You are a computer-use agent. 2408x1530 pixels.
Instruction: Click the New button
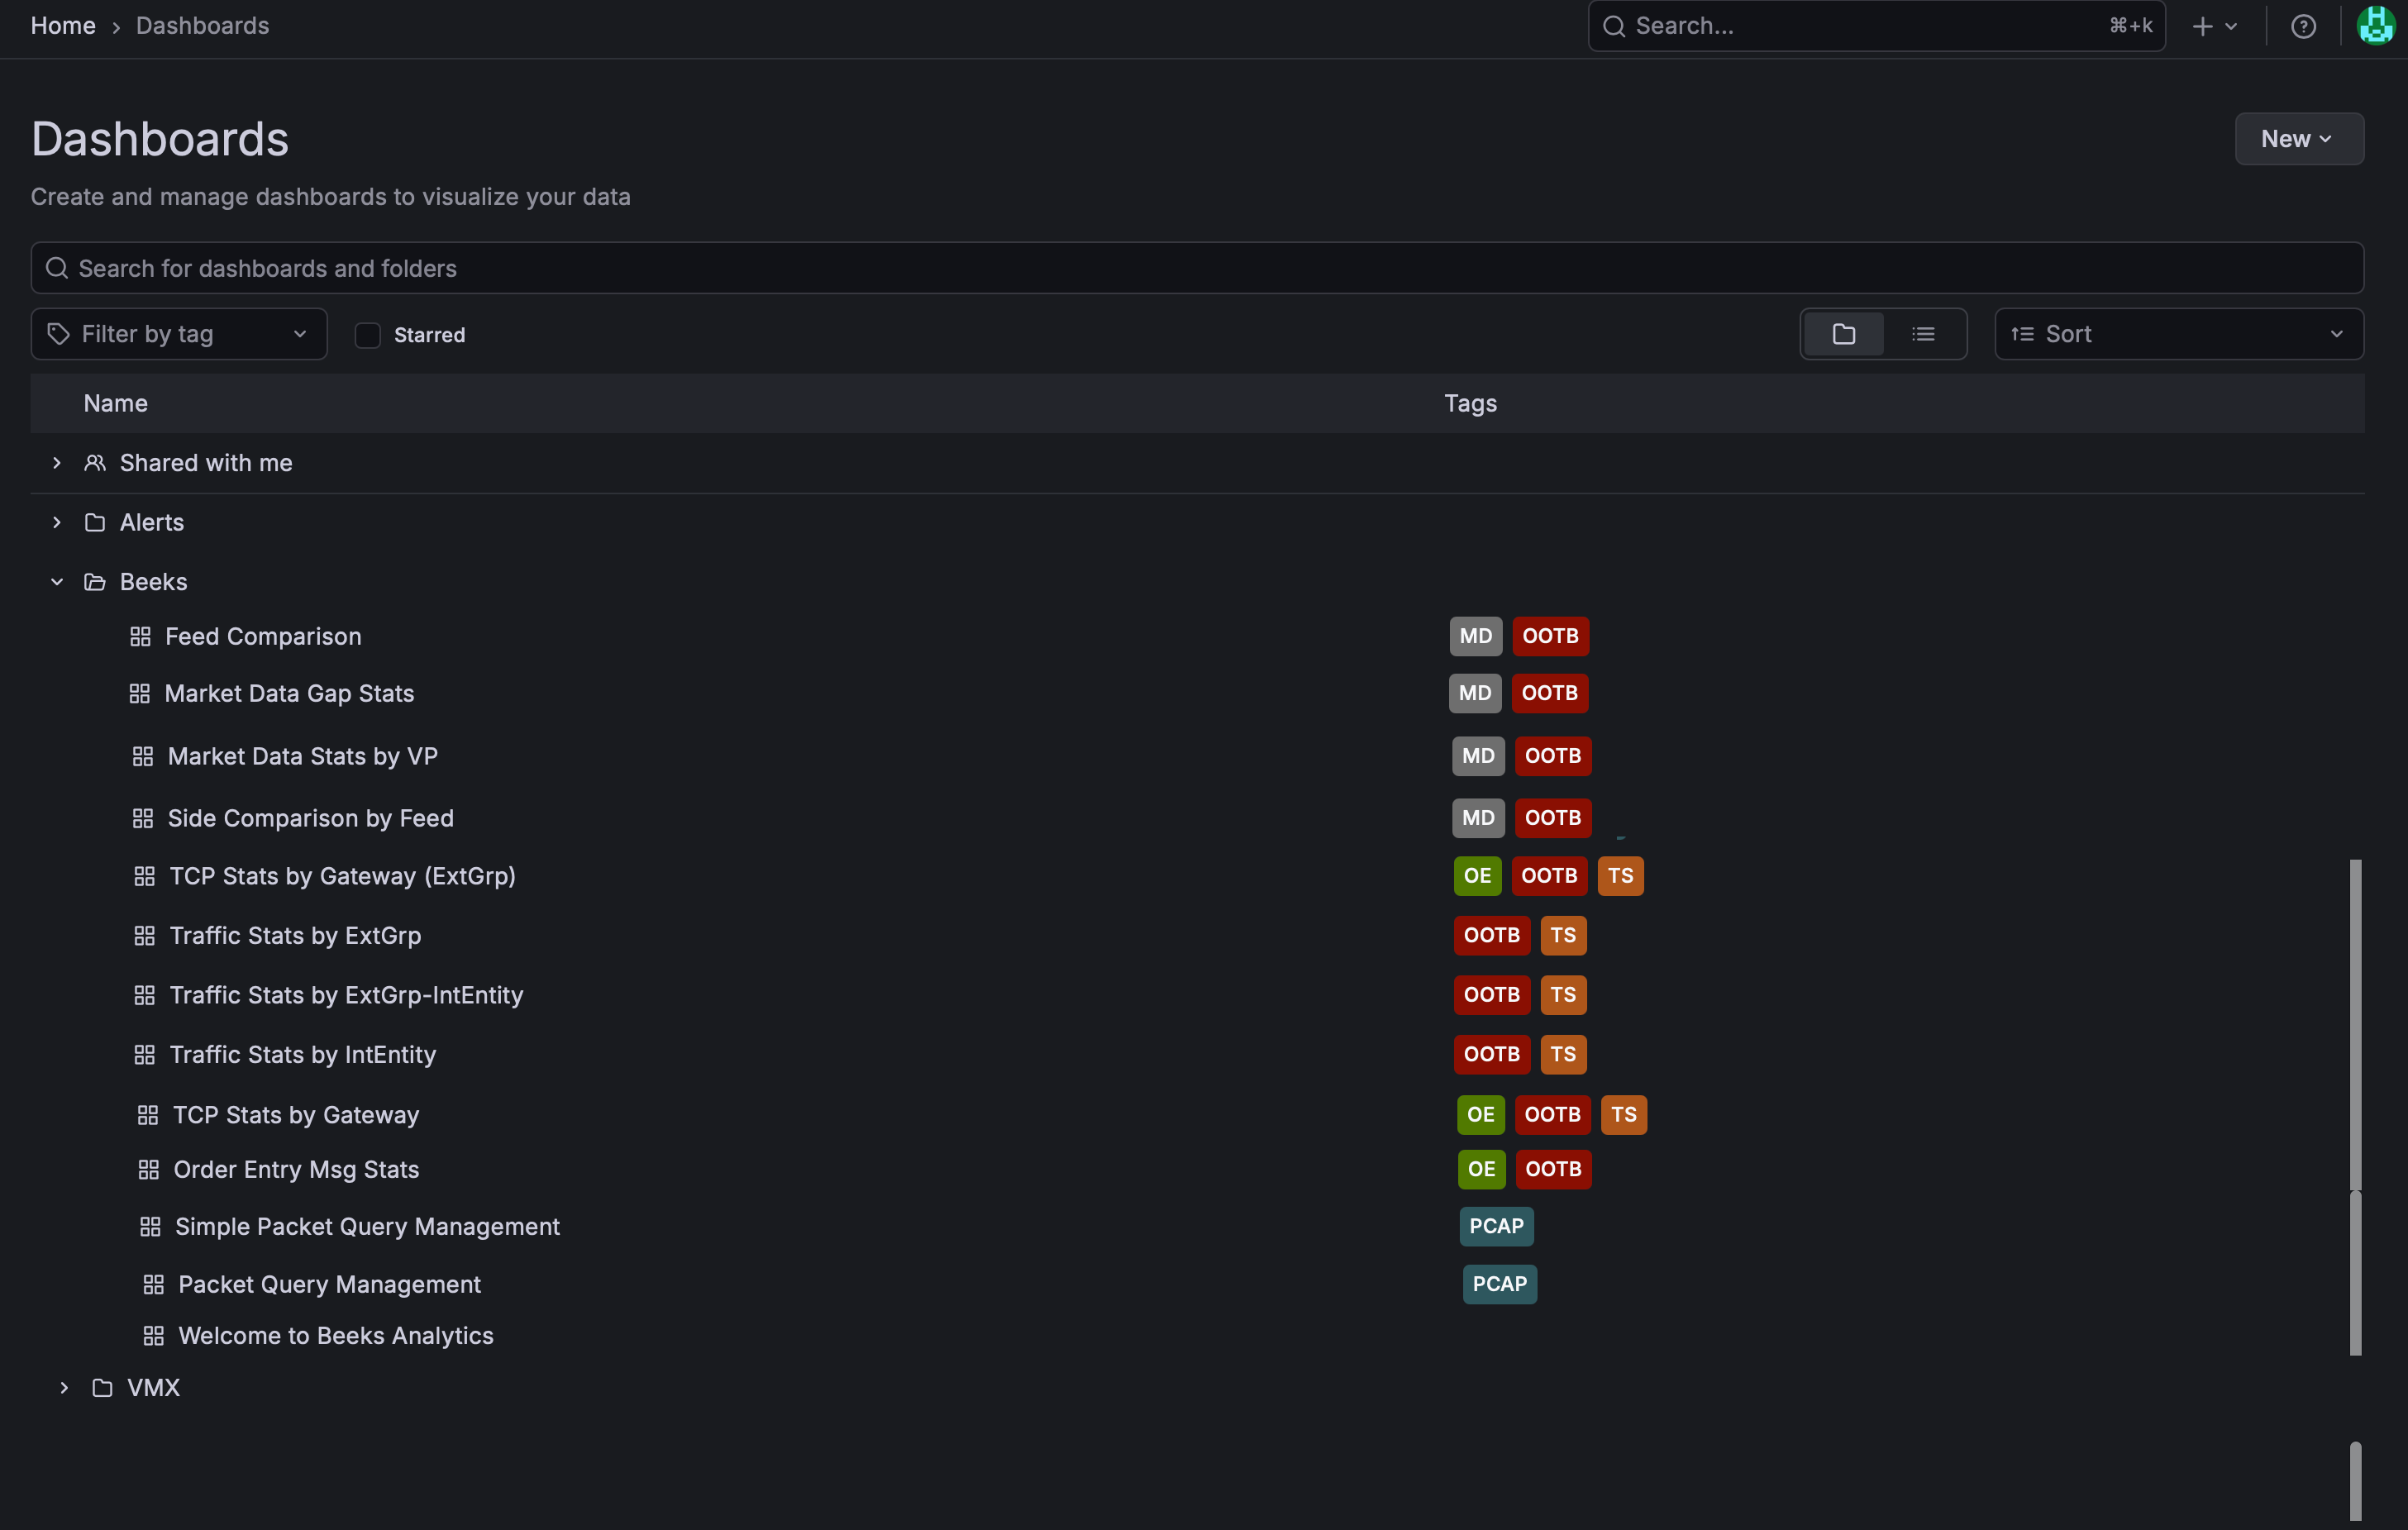pos(2298,139)
